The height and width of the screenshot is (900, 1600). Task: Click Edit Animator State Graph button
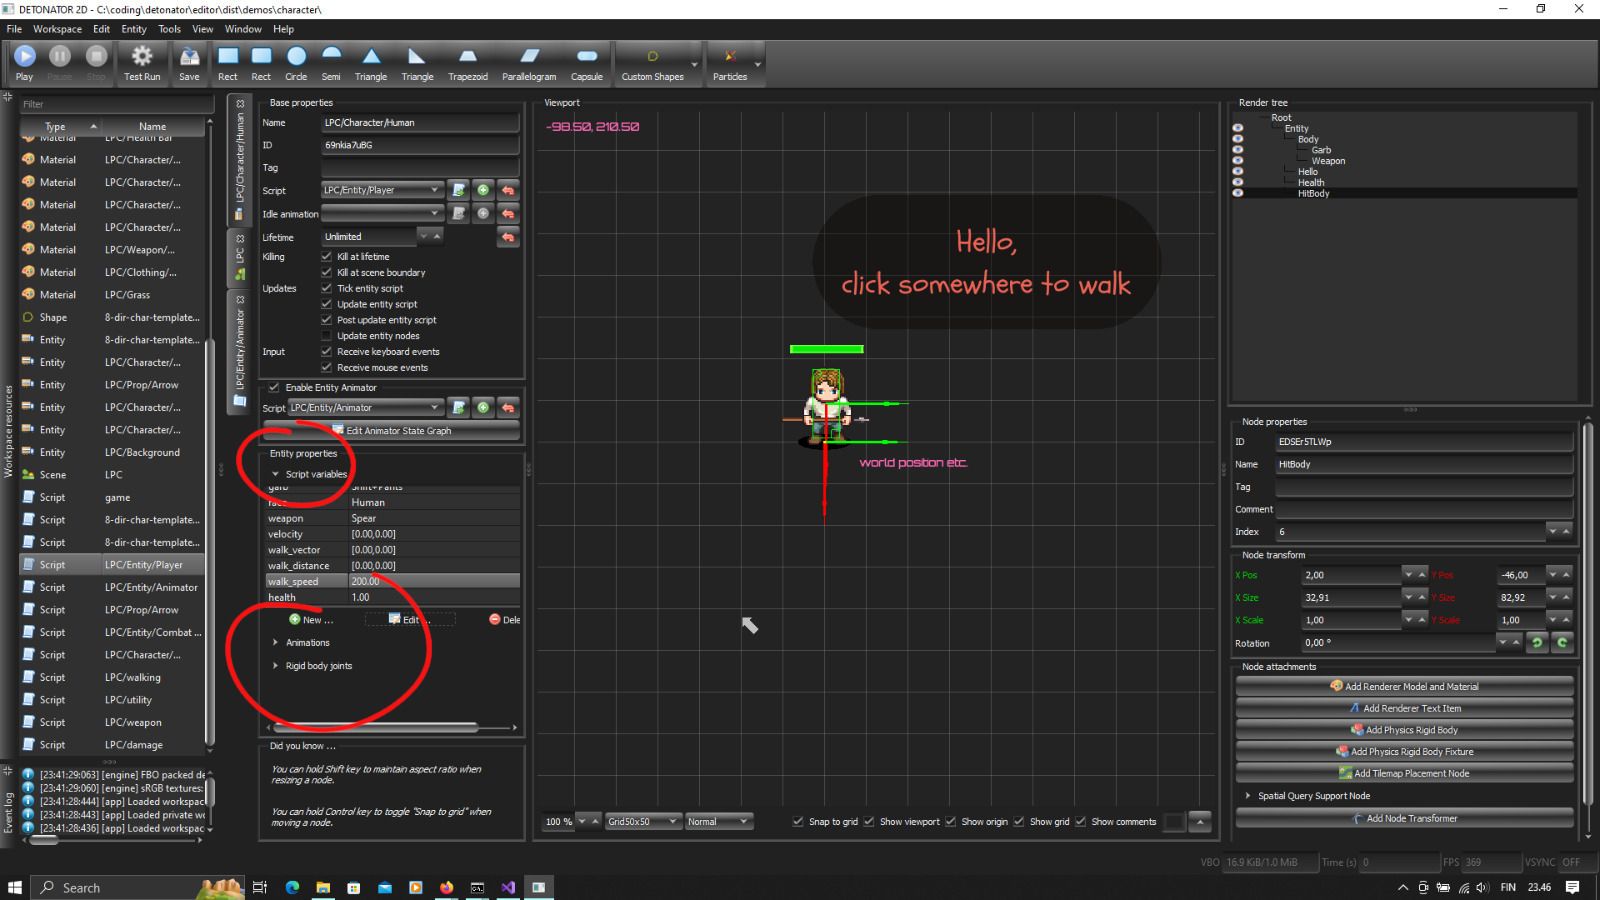point(391,431)
